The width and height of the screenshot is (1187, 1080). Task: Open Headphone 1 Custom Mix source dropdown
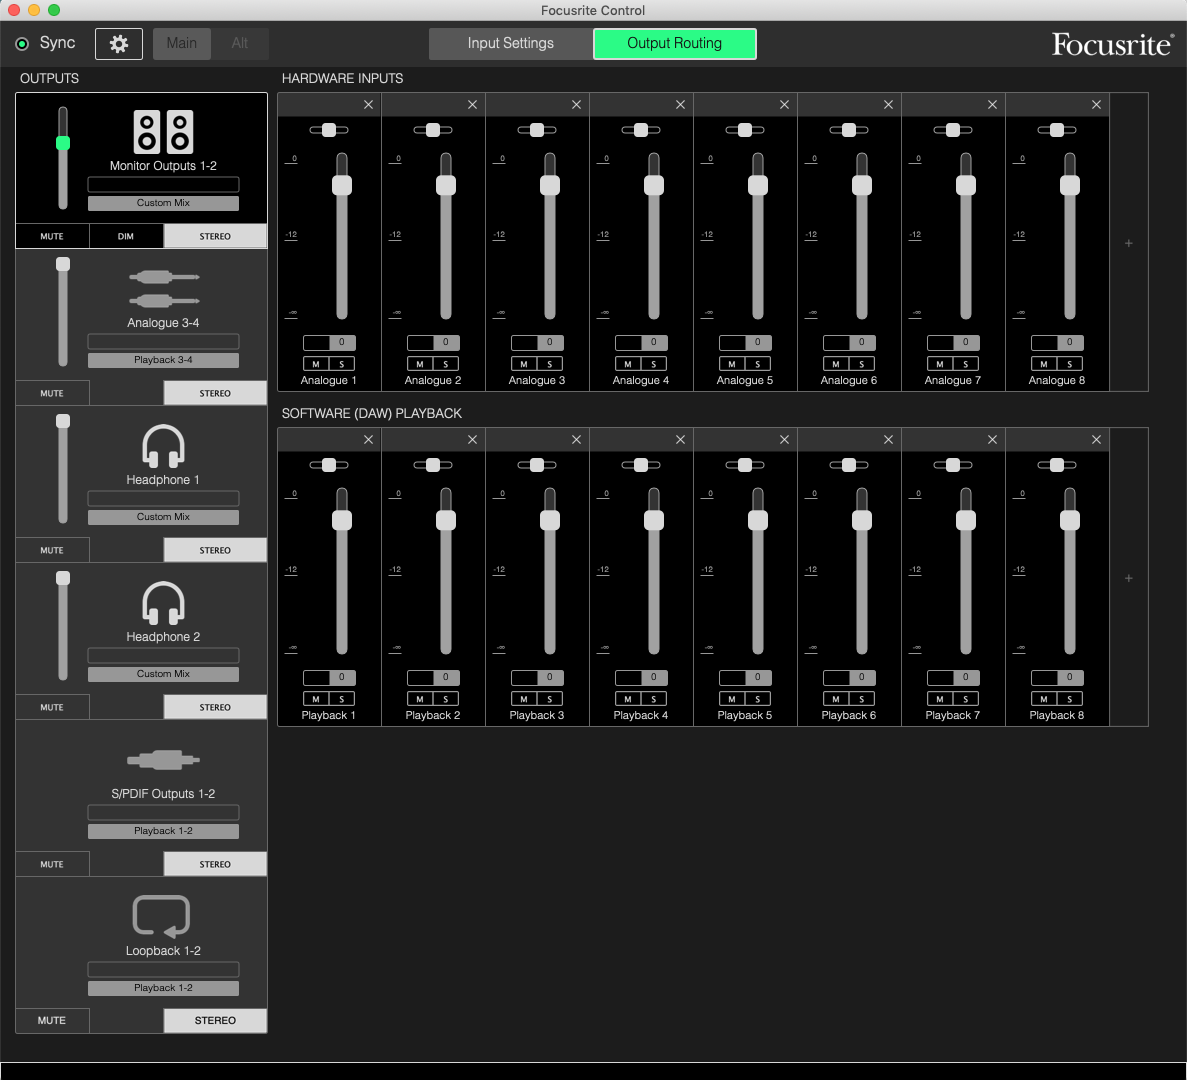[x=164, y=517]
